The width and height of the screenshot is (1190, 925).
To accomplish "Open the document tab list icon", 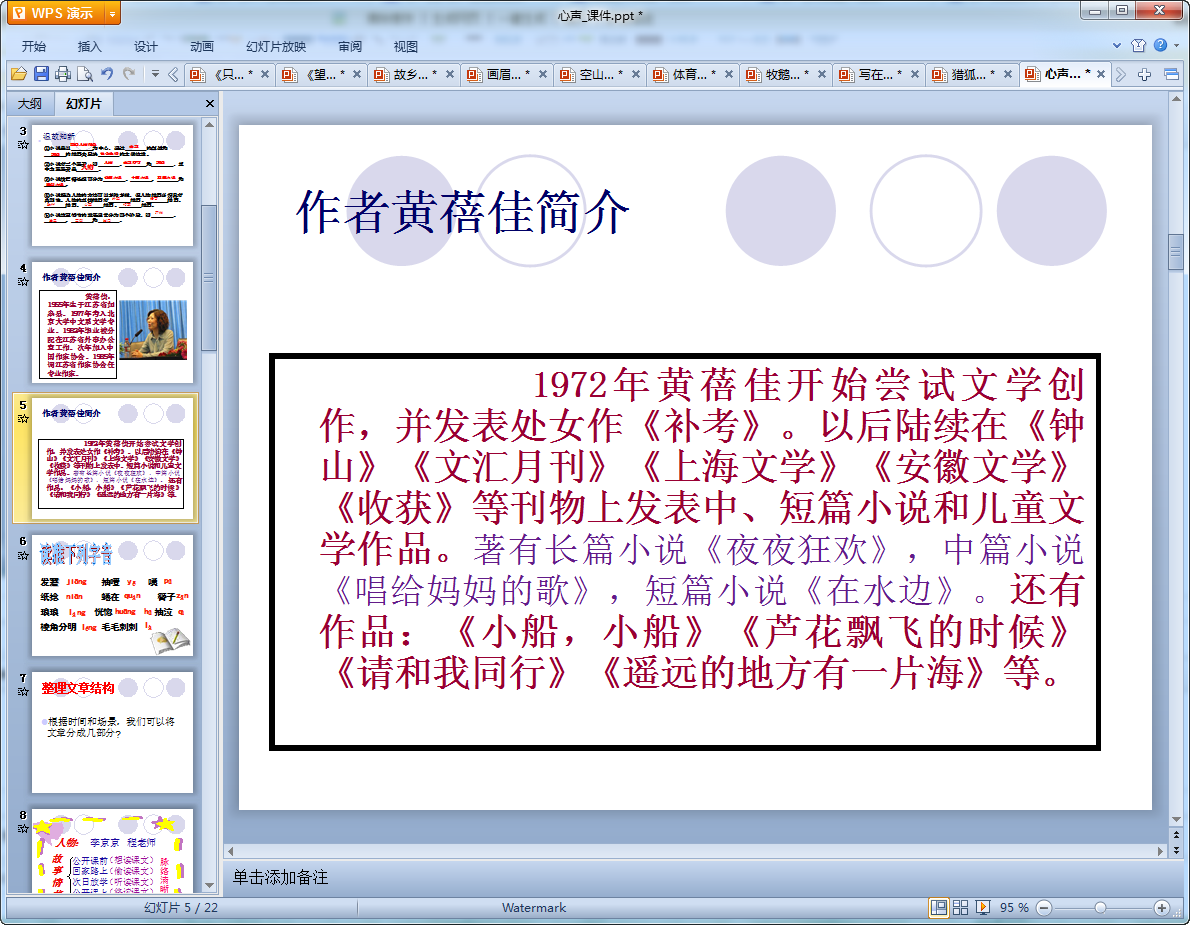I will pos(1171,74).
